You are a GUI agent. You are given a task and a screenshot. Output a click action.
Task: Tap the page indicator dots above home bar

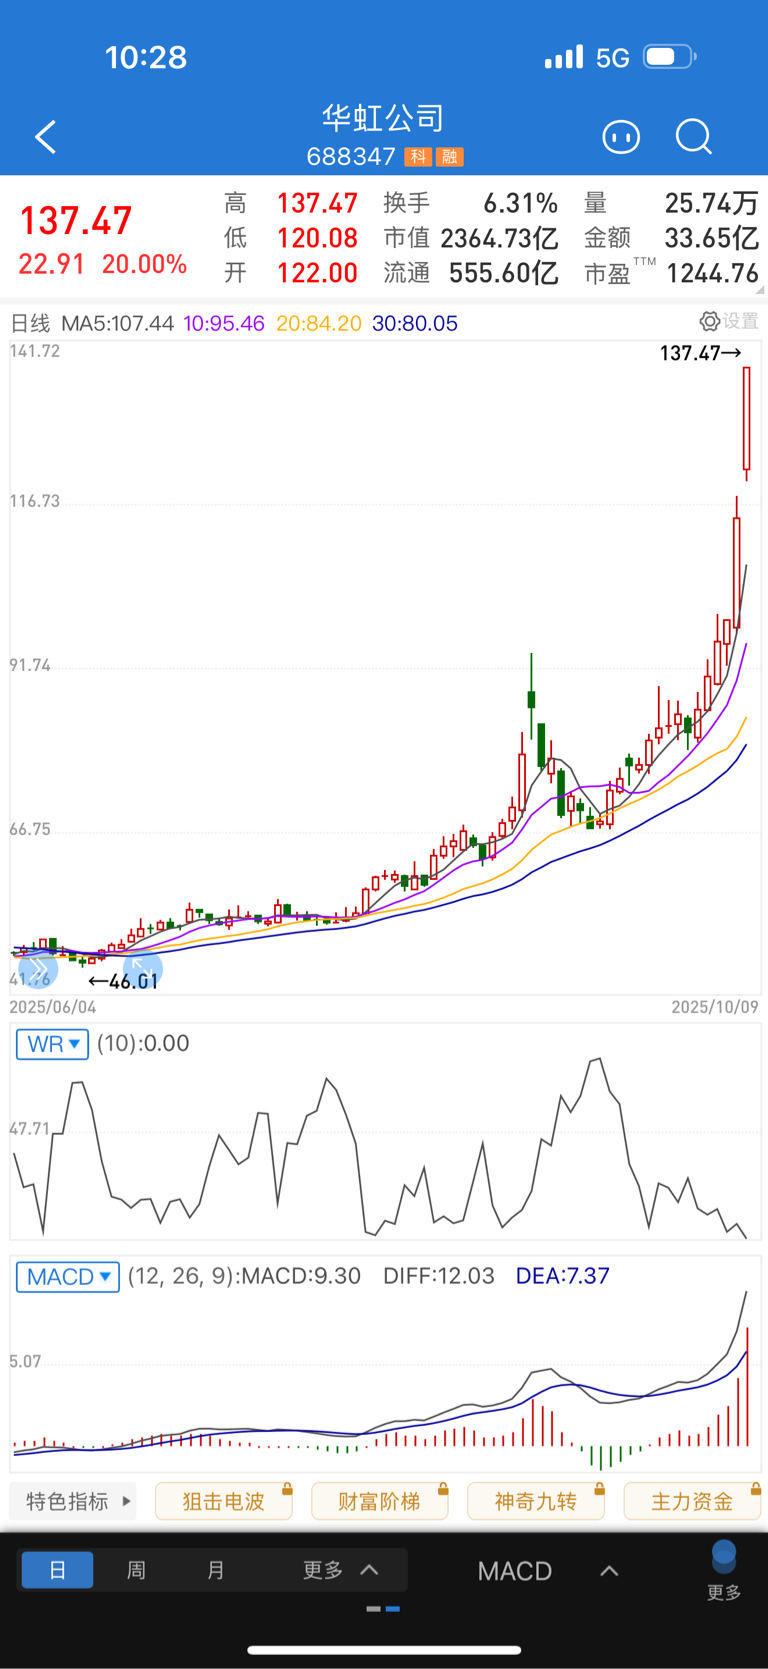[383, 1609]
